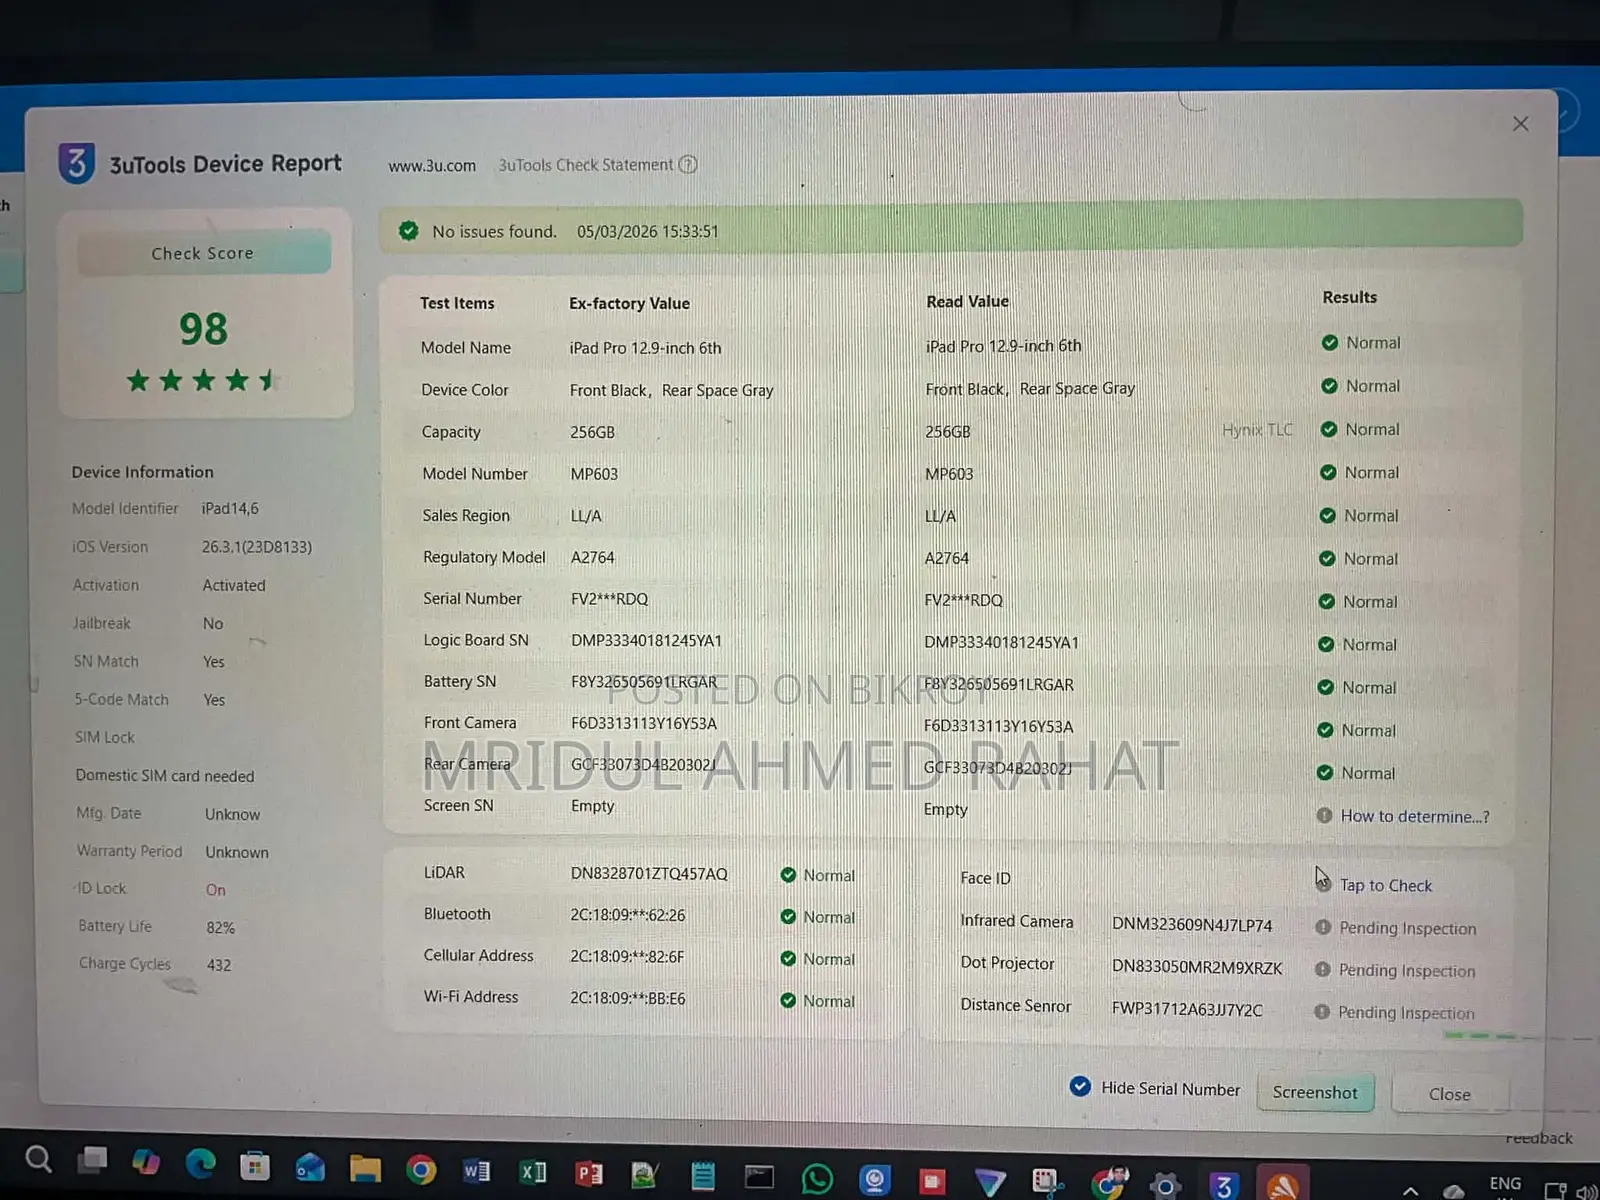Click the report timestamp 05/03/2026 15:33:51
The image size is (1600, 1200).
click(648, 232)
